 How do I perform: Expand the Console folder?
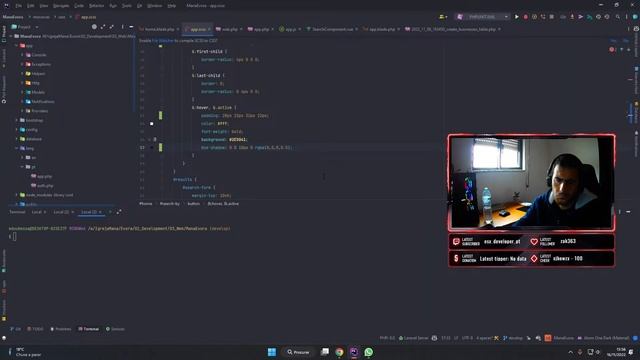point(22,55)
